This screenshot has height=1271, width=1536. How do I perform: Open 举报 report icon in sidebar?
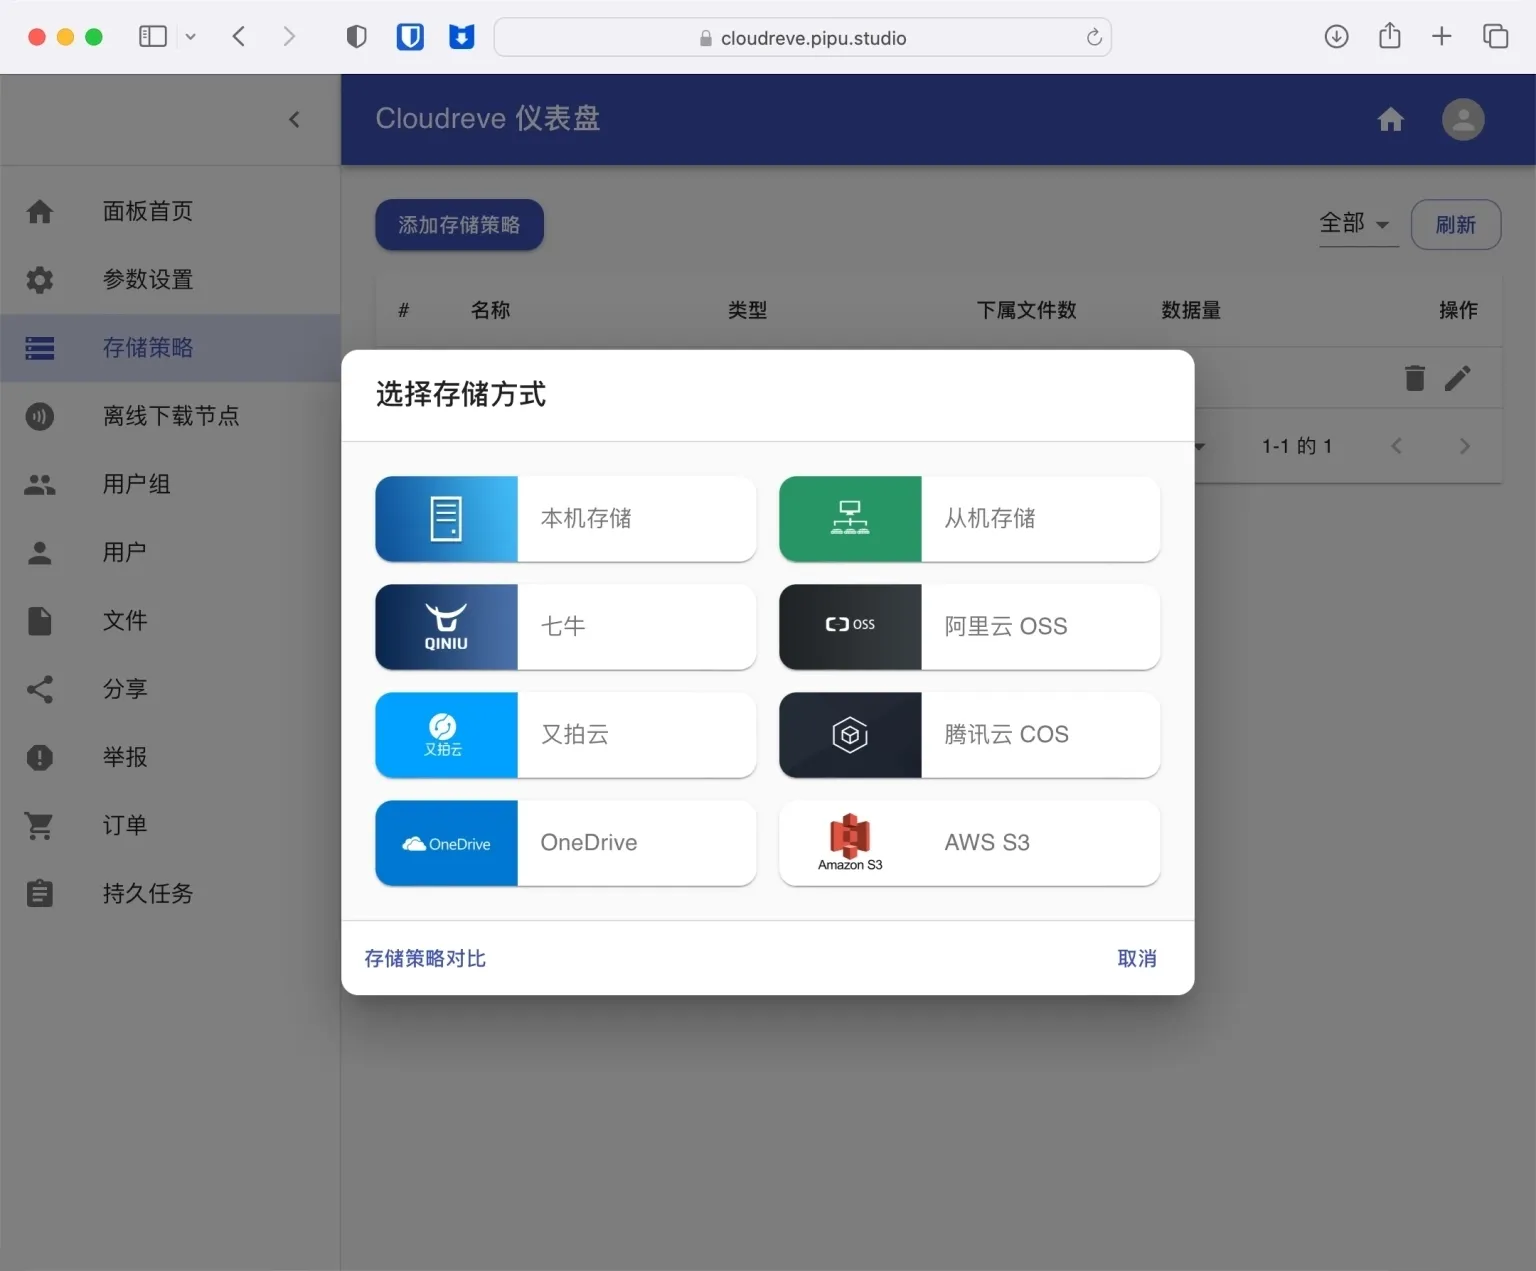pos(40,757)
